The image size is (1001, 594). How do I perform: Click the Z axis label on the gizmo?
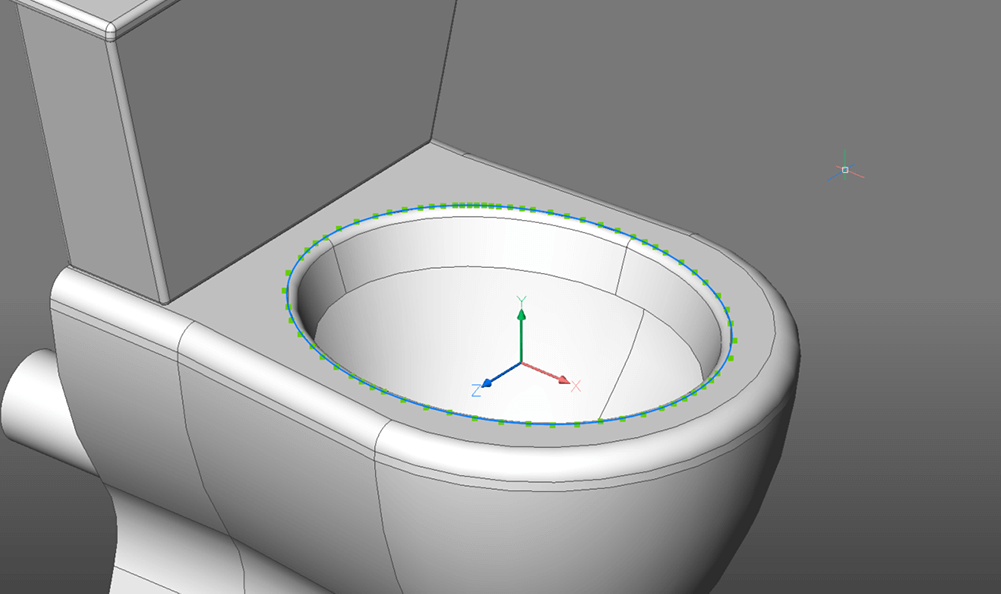[478, 390]
